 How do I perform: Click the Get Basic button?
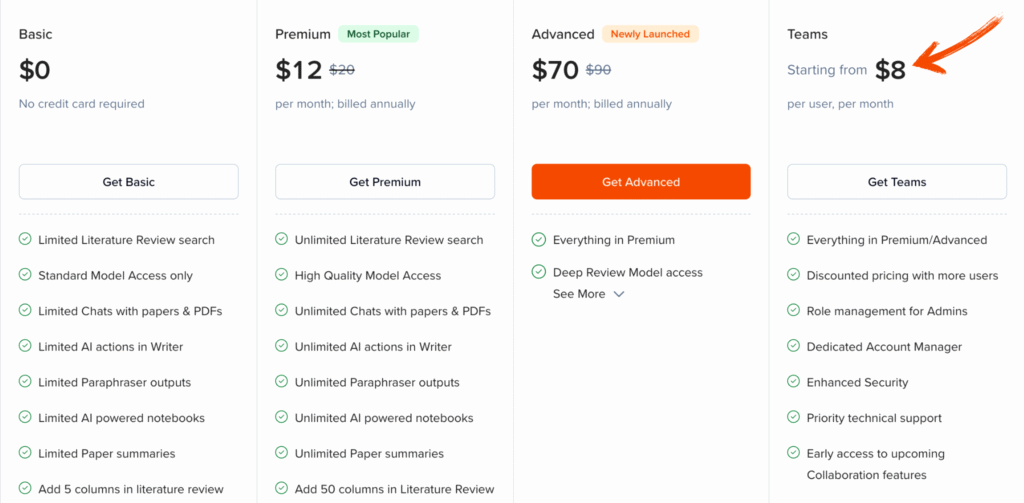pos(128,182)
